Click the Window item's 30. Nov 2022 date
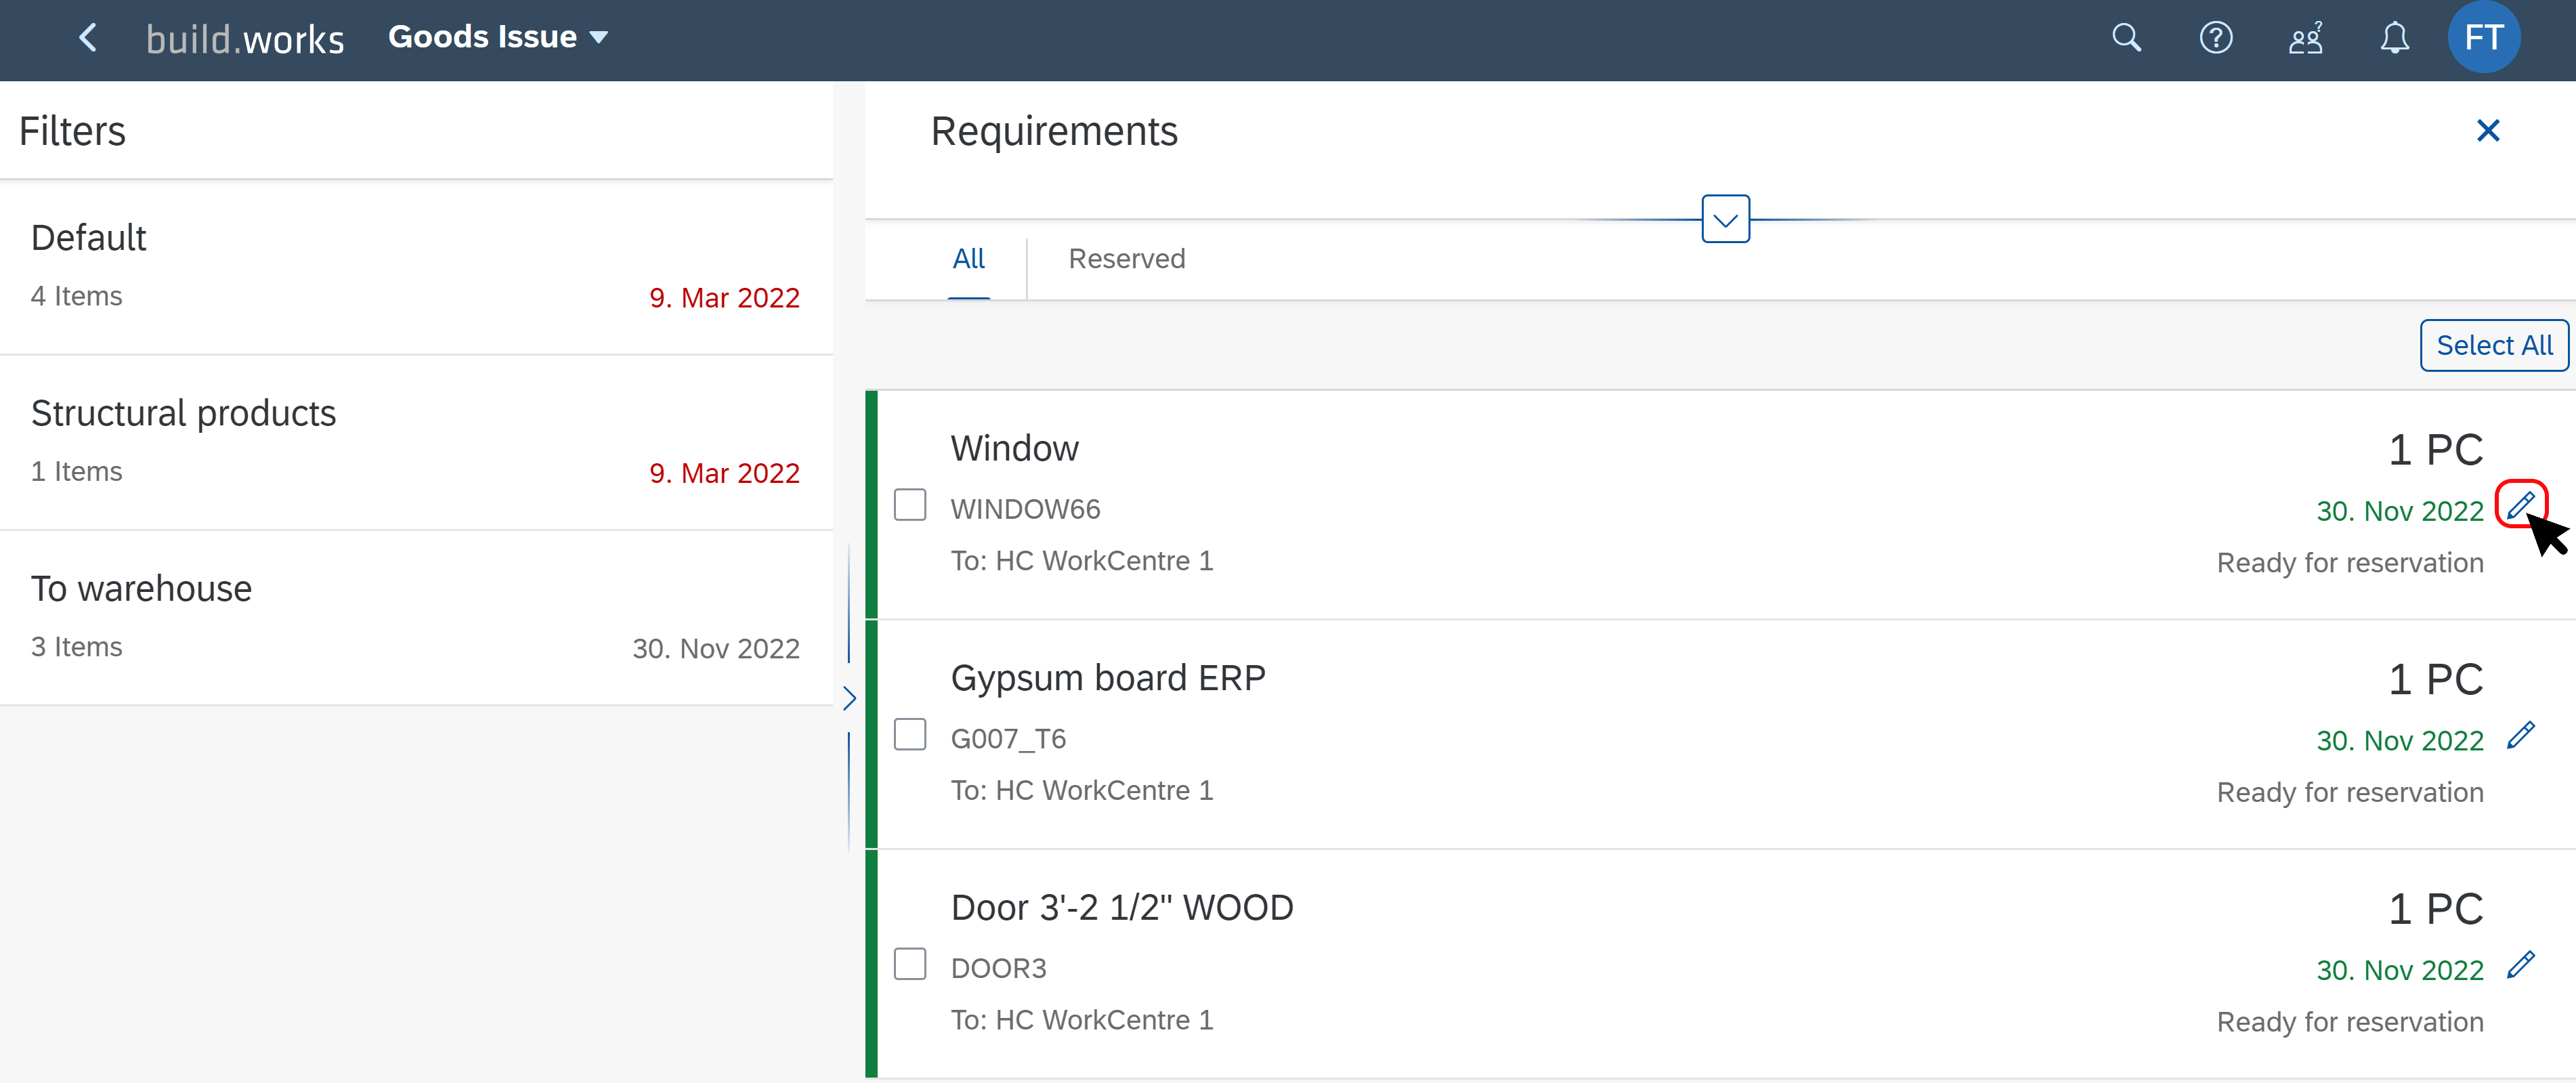2576x1083 pixels. click(x=2400, y=512)
